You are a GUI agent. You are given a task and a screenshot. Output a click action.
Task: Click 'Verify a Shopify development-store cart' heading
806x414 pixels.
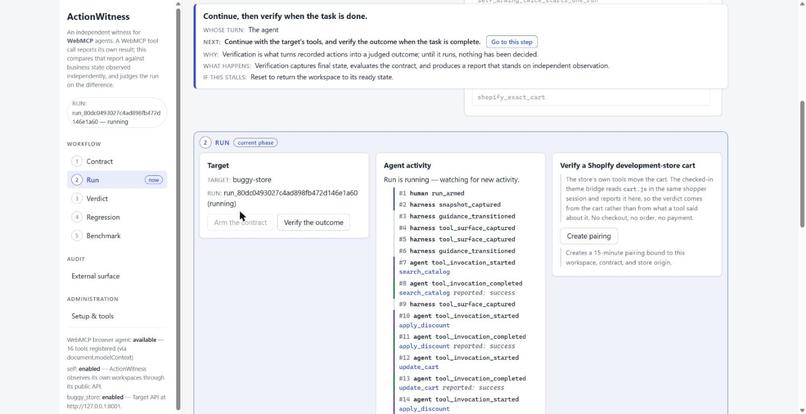628,166
